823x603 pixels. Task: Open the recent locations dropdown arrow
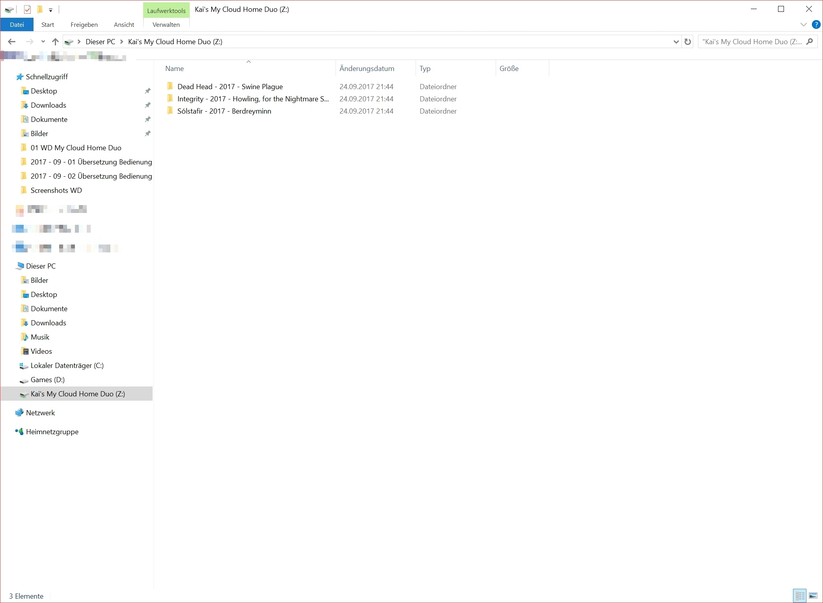coord(43,42)
